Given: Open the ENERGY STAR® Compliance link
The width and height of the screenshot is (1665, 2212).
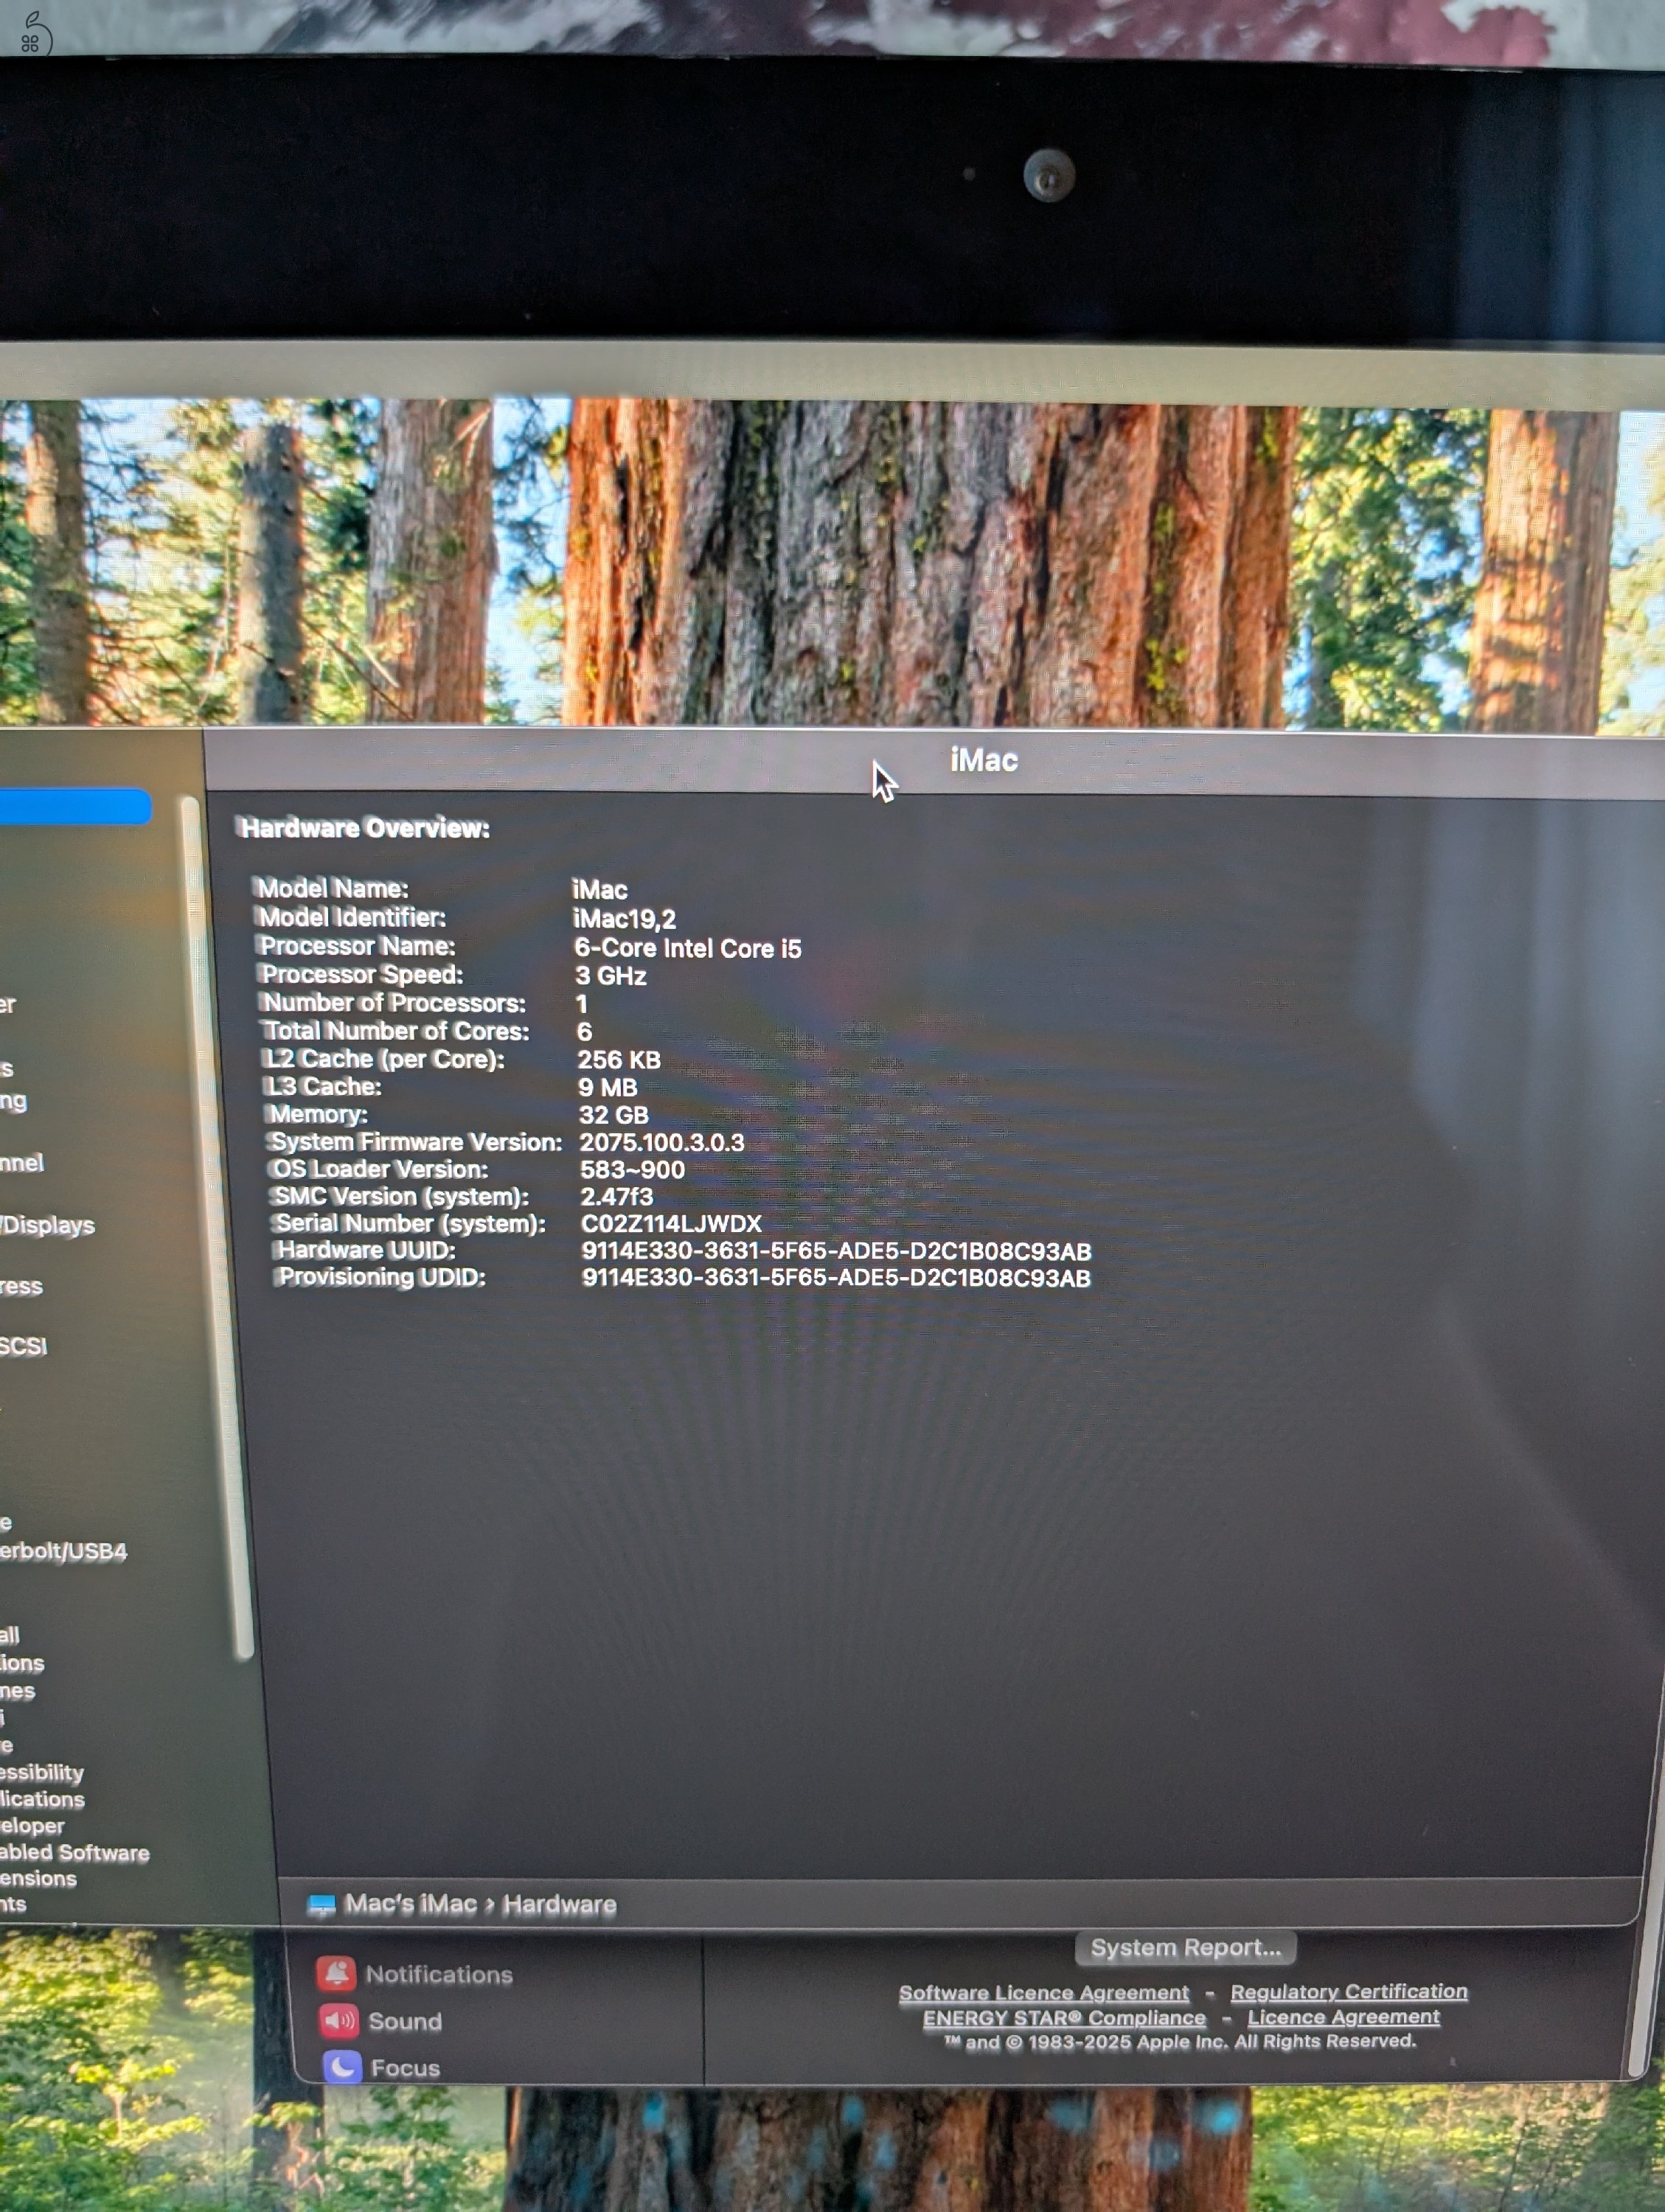Looking at the screenshot, I should [1064, 2017].
